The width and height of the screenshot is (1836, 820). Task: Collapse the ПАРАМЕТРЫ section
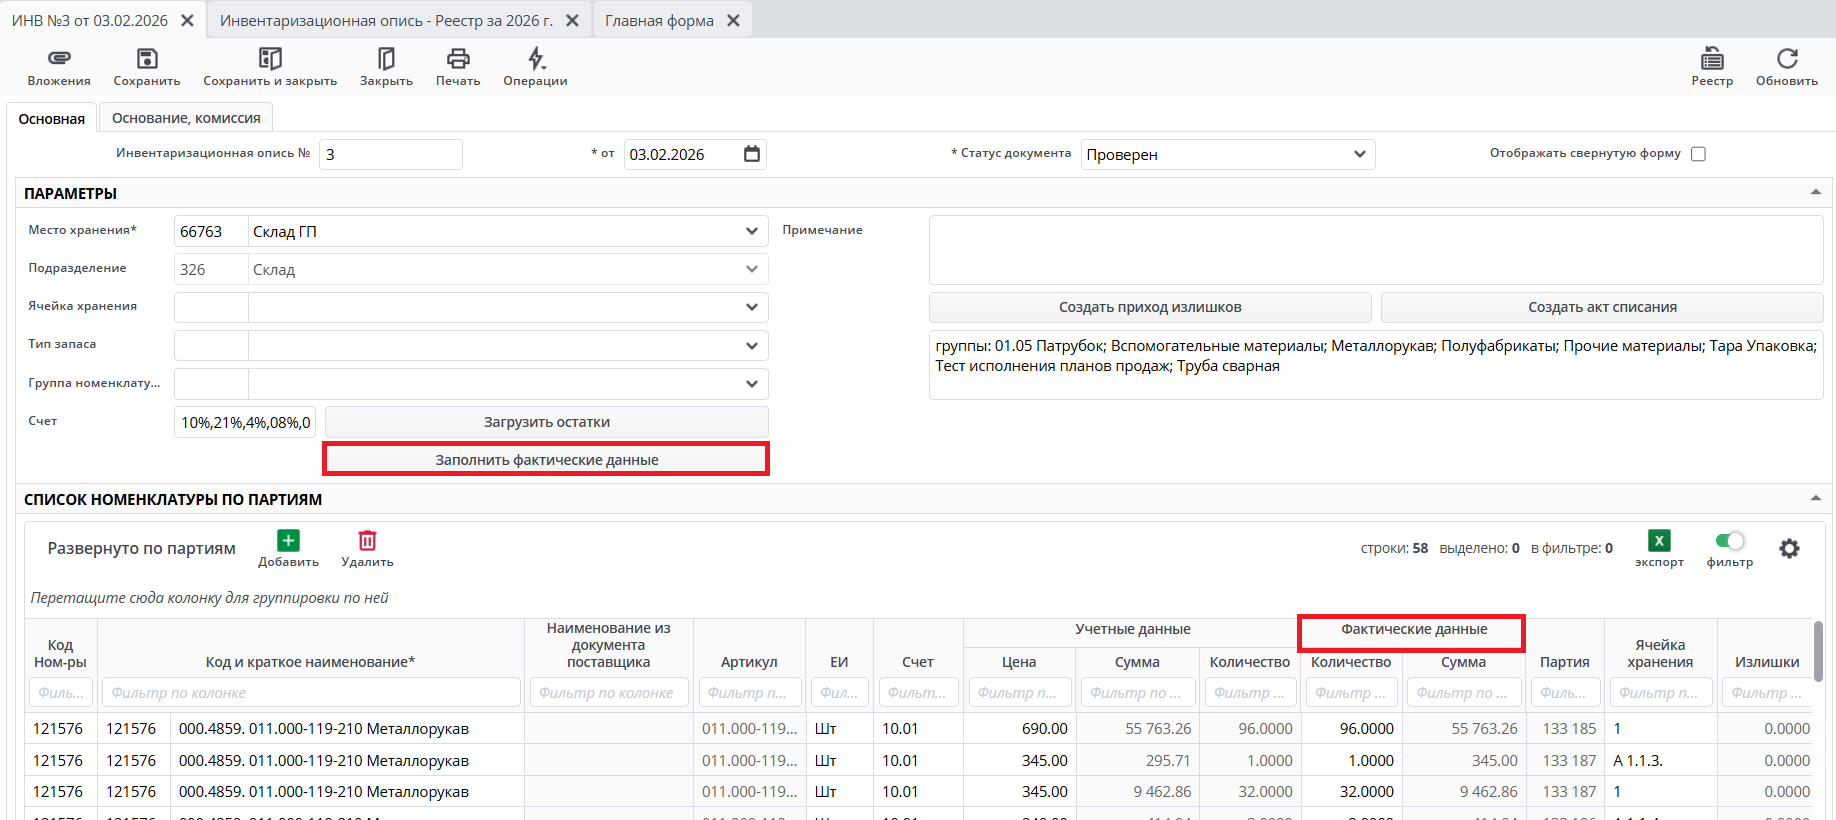click(1815, 192)
